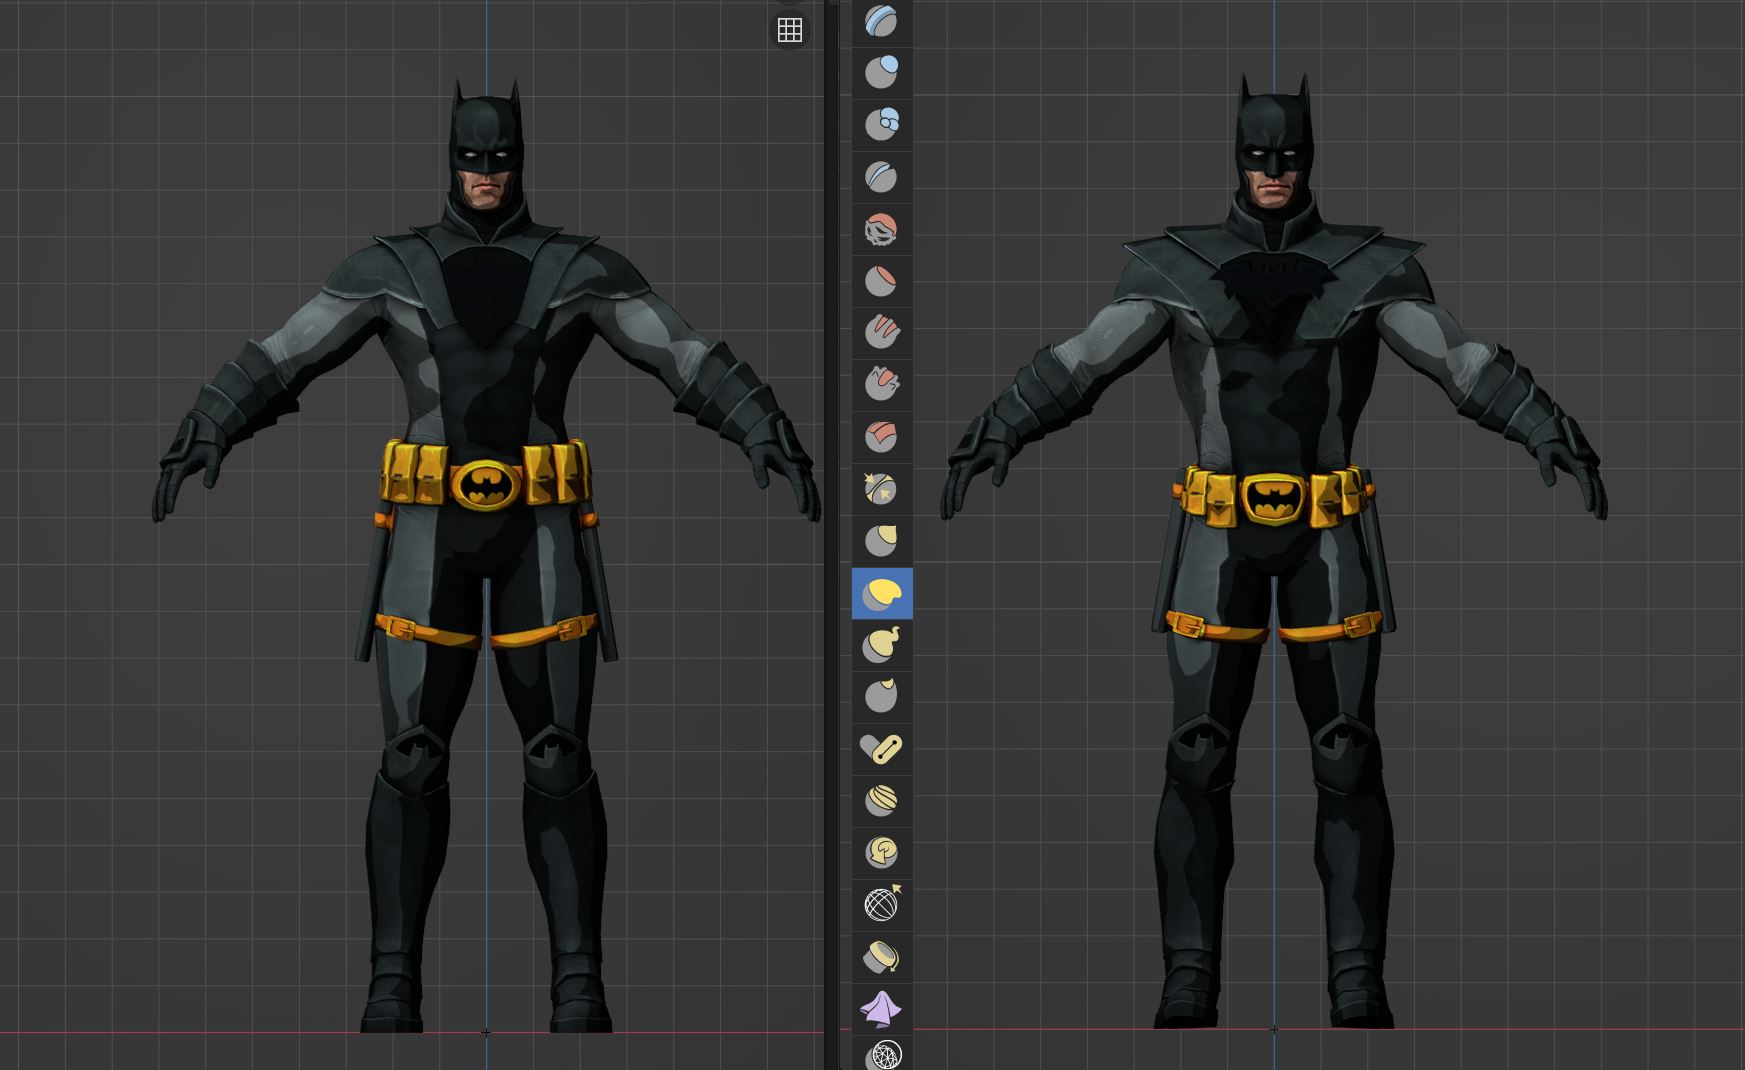
Task: Choose the Blob sculpt brush
Action: pos(881,125)
